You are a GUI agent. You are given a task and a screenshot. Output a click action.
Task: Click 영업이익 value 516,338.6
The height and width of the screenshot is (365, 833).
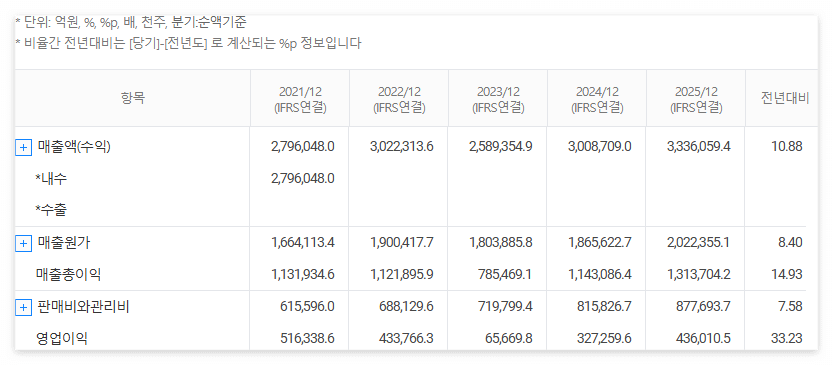click(307, 338)
